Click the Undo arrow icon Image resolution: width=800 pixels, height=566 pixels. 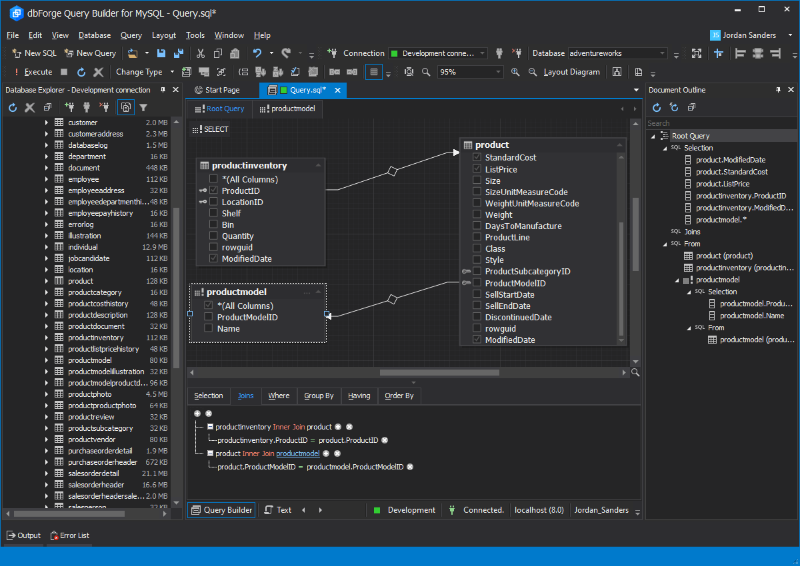click(257, 53)
